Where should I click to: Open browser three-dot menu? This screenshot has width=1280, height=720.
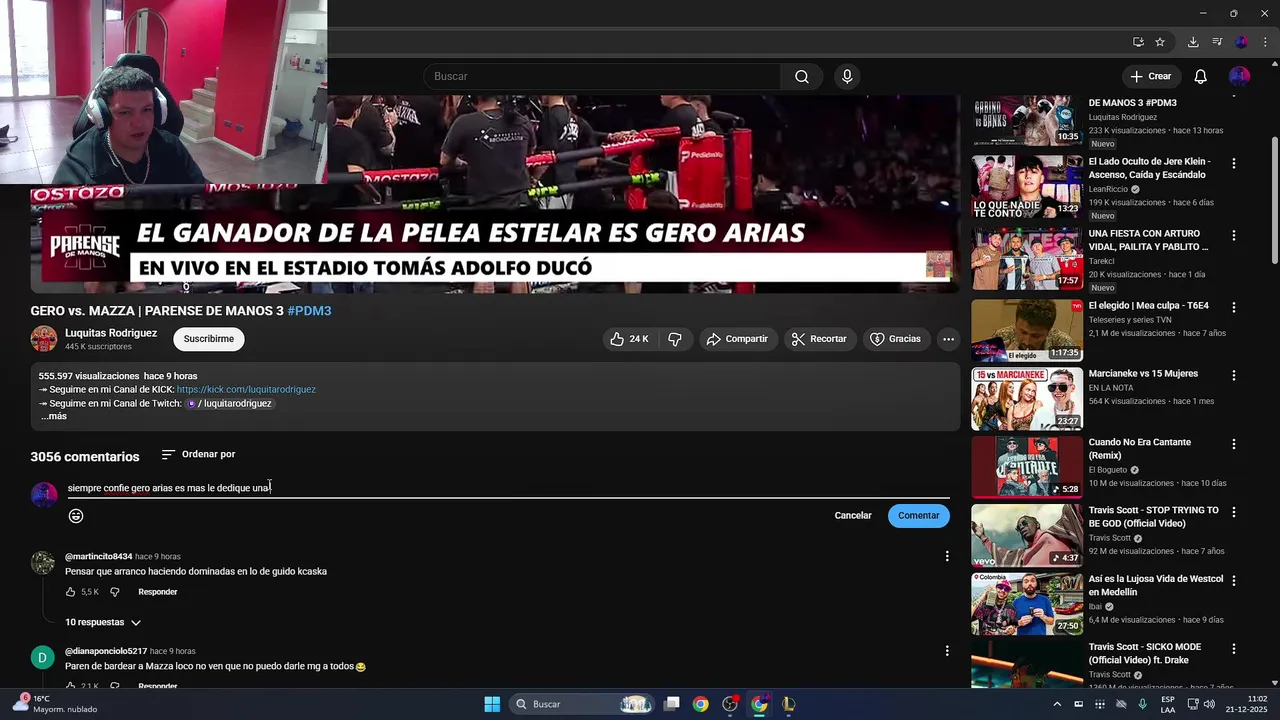pyautogui.click(x=1265, y=42)
